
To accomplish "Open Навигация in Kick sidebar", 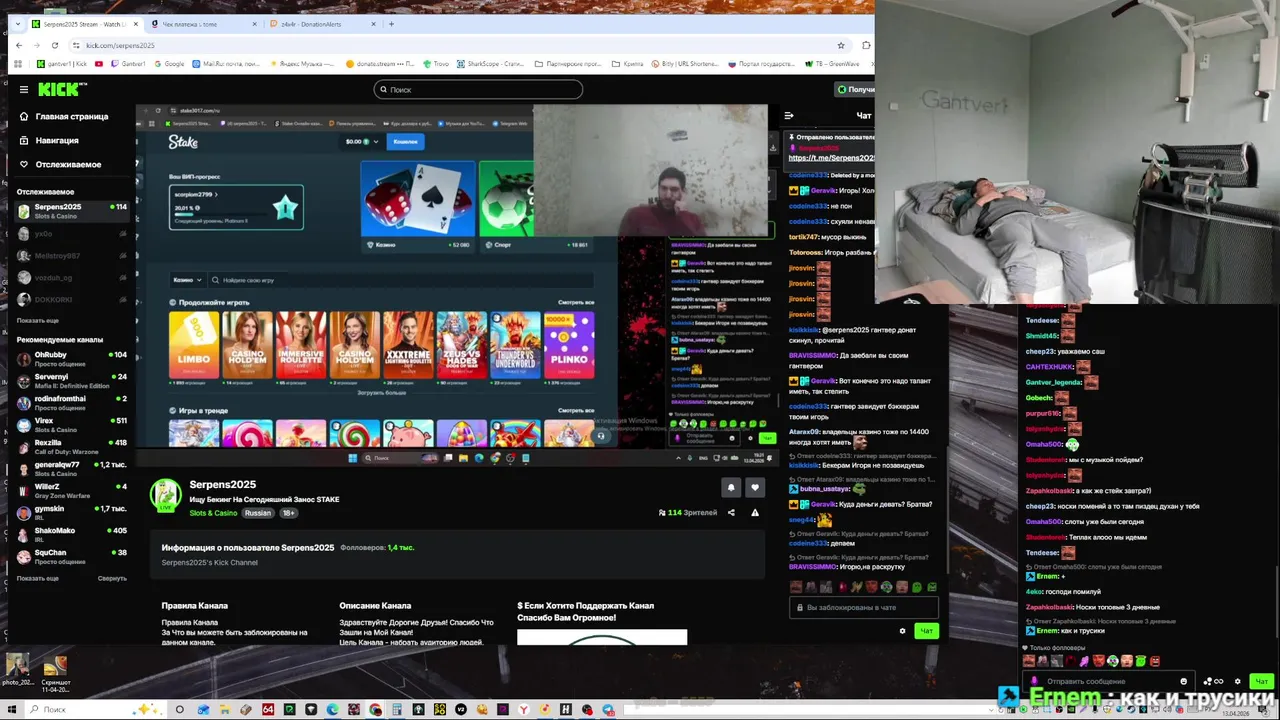I will point(50,141).
